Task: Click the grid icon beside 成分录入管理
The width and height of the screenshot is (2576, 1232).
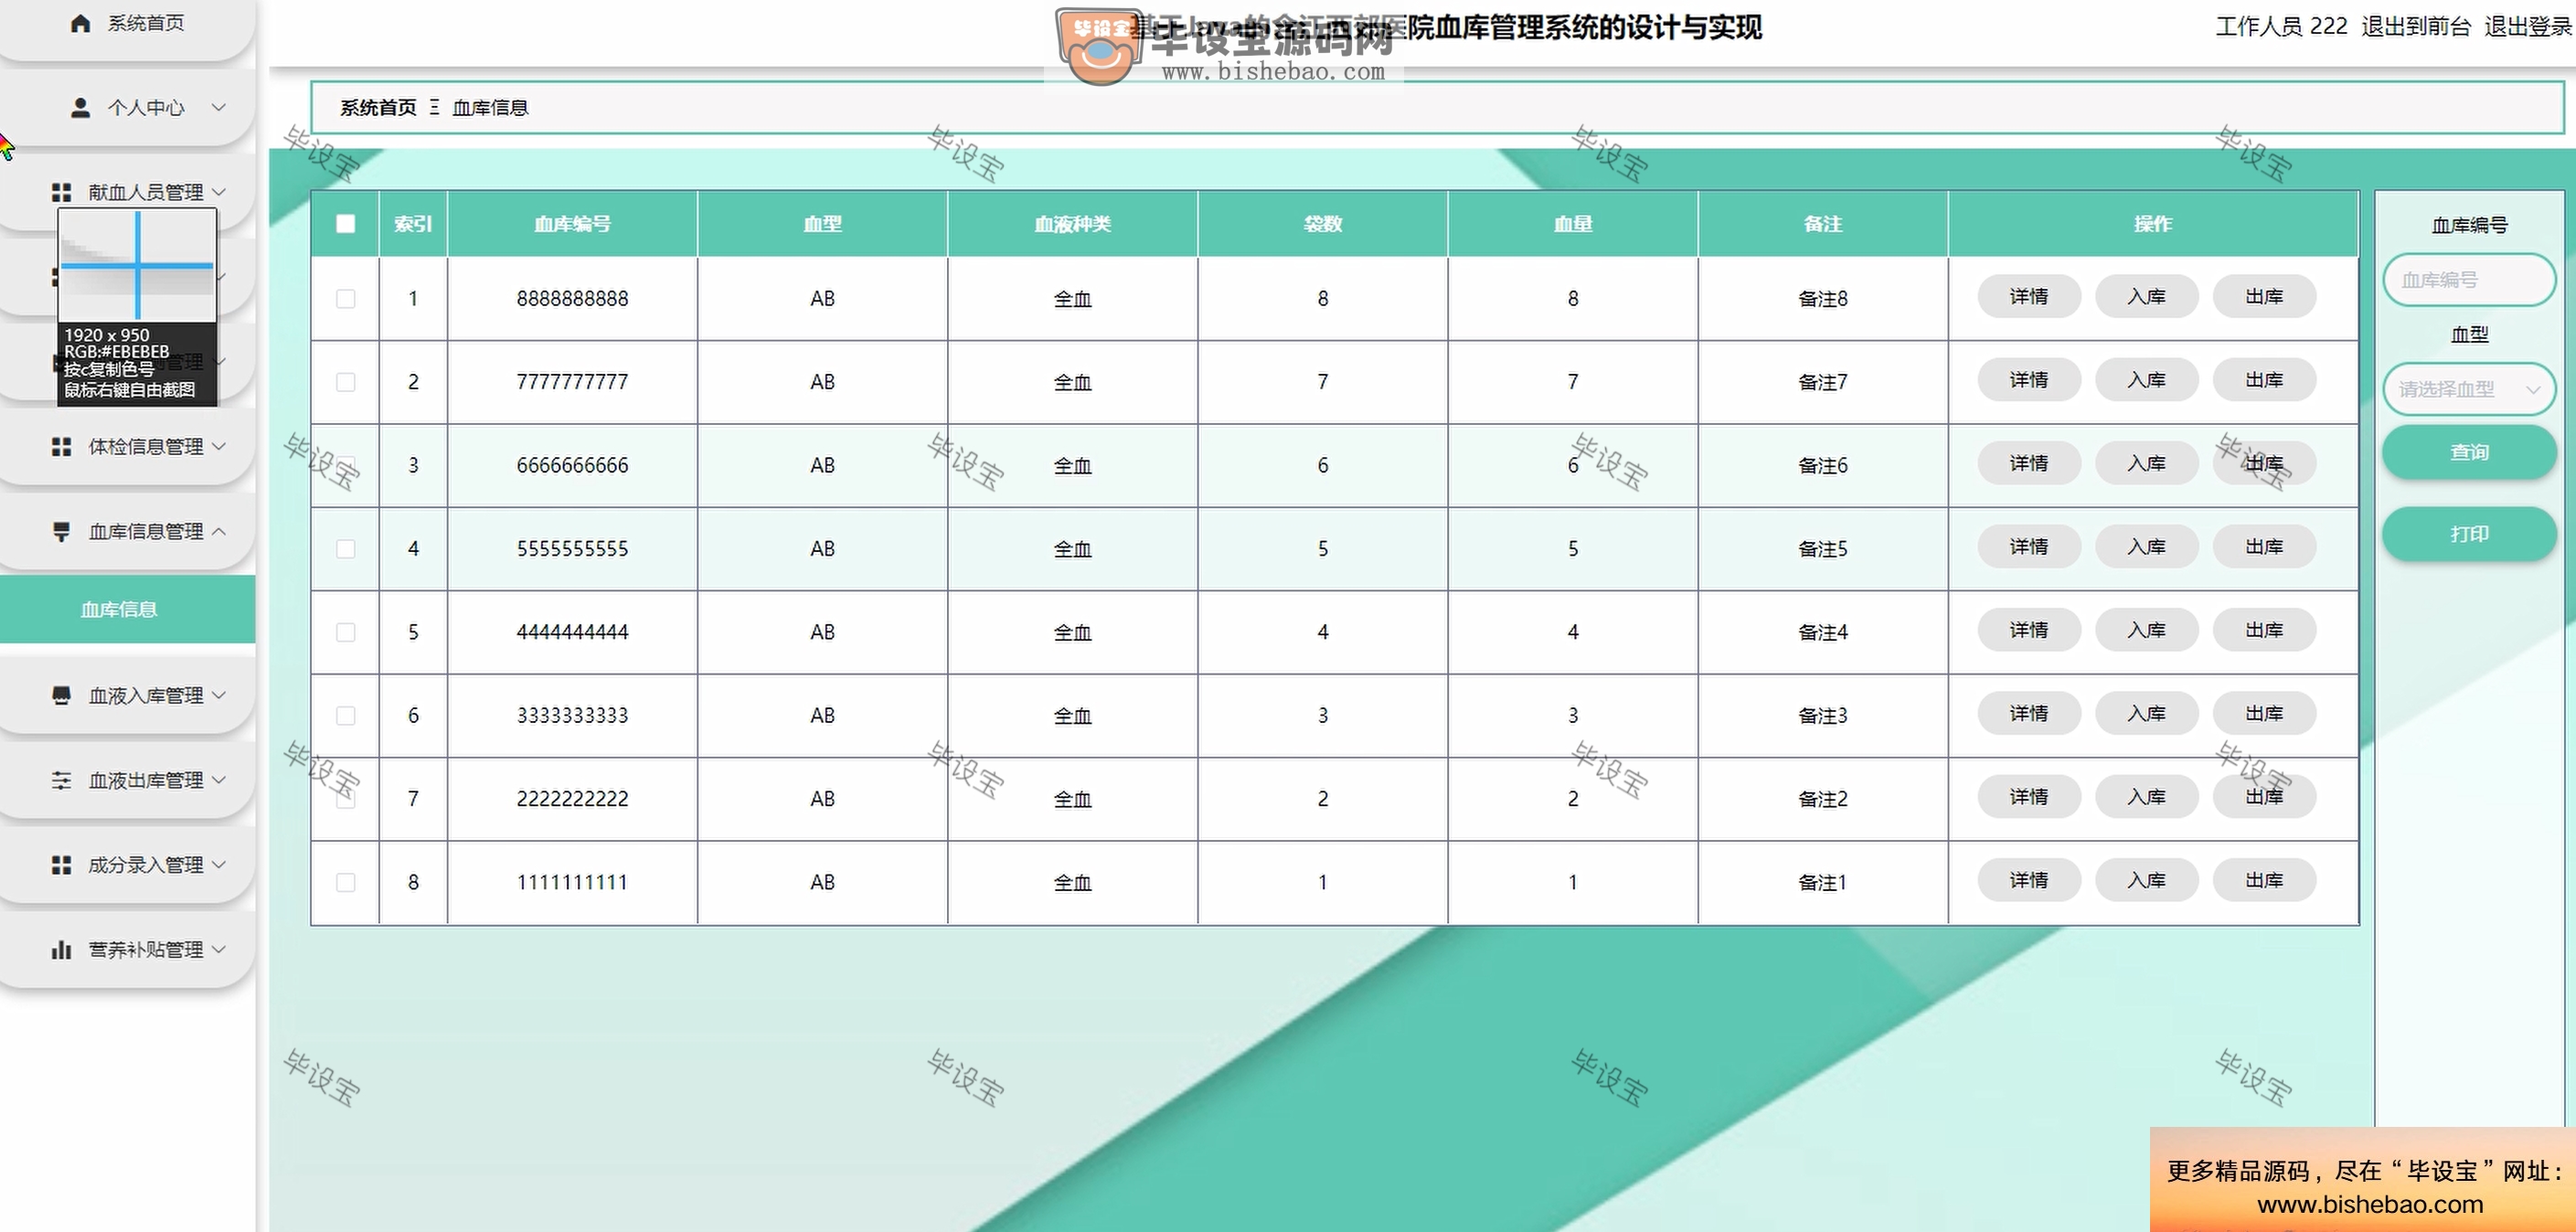Action: 62,864
